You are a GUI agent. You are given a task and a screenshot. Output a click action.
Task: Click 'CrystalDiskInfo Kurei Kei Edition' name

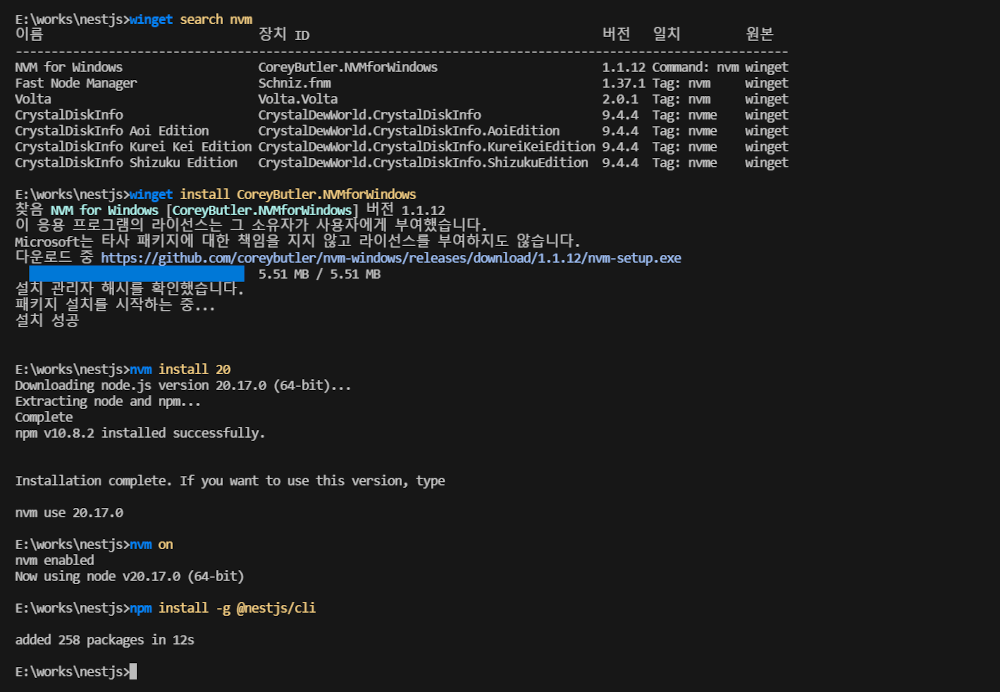tap(133, 147)
